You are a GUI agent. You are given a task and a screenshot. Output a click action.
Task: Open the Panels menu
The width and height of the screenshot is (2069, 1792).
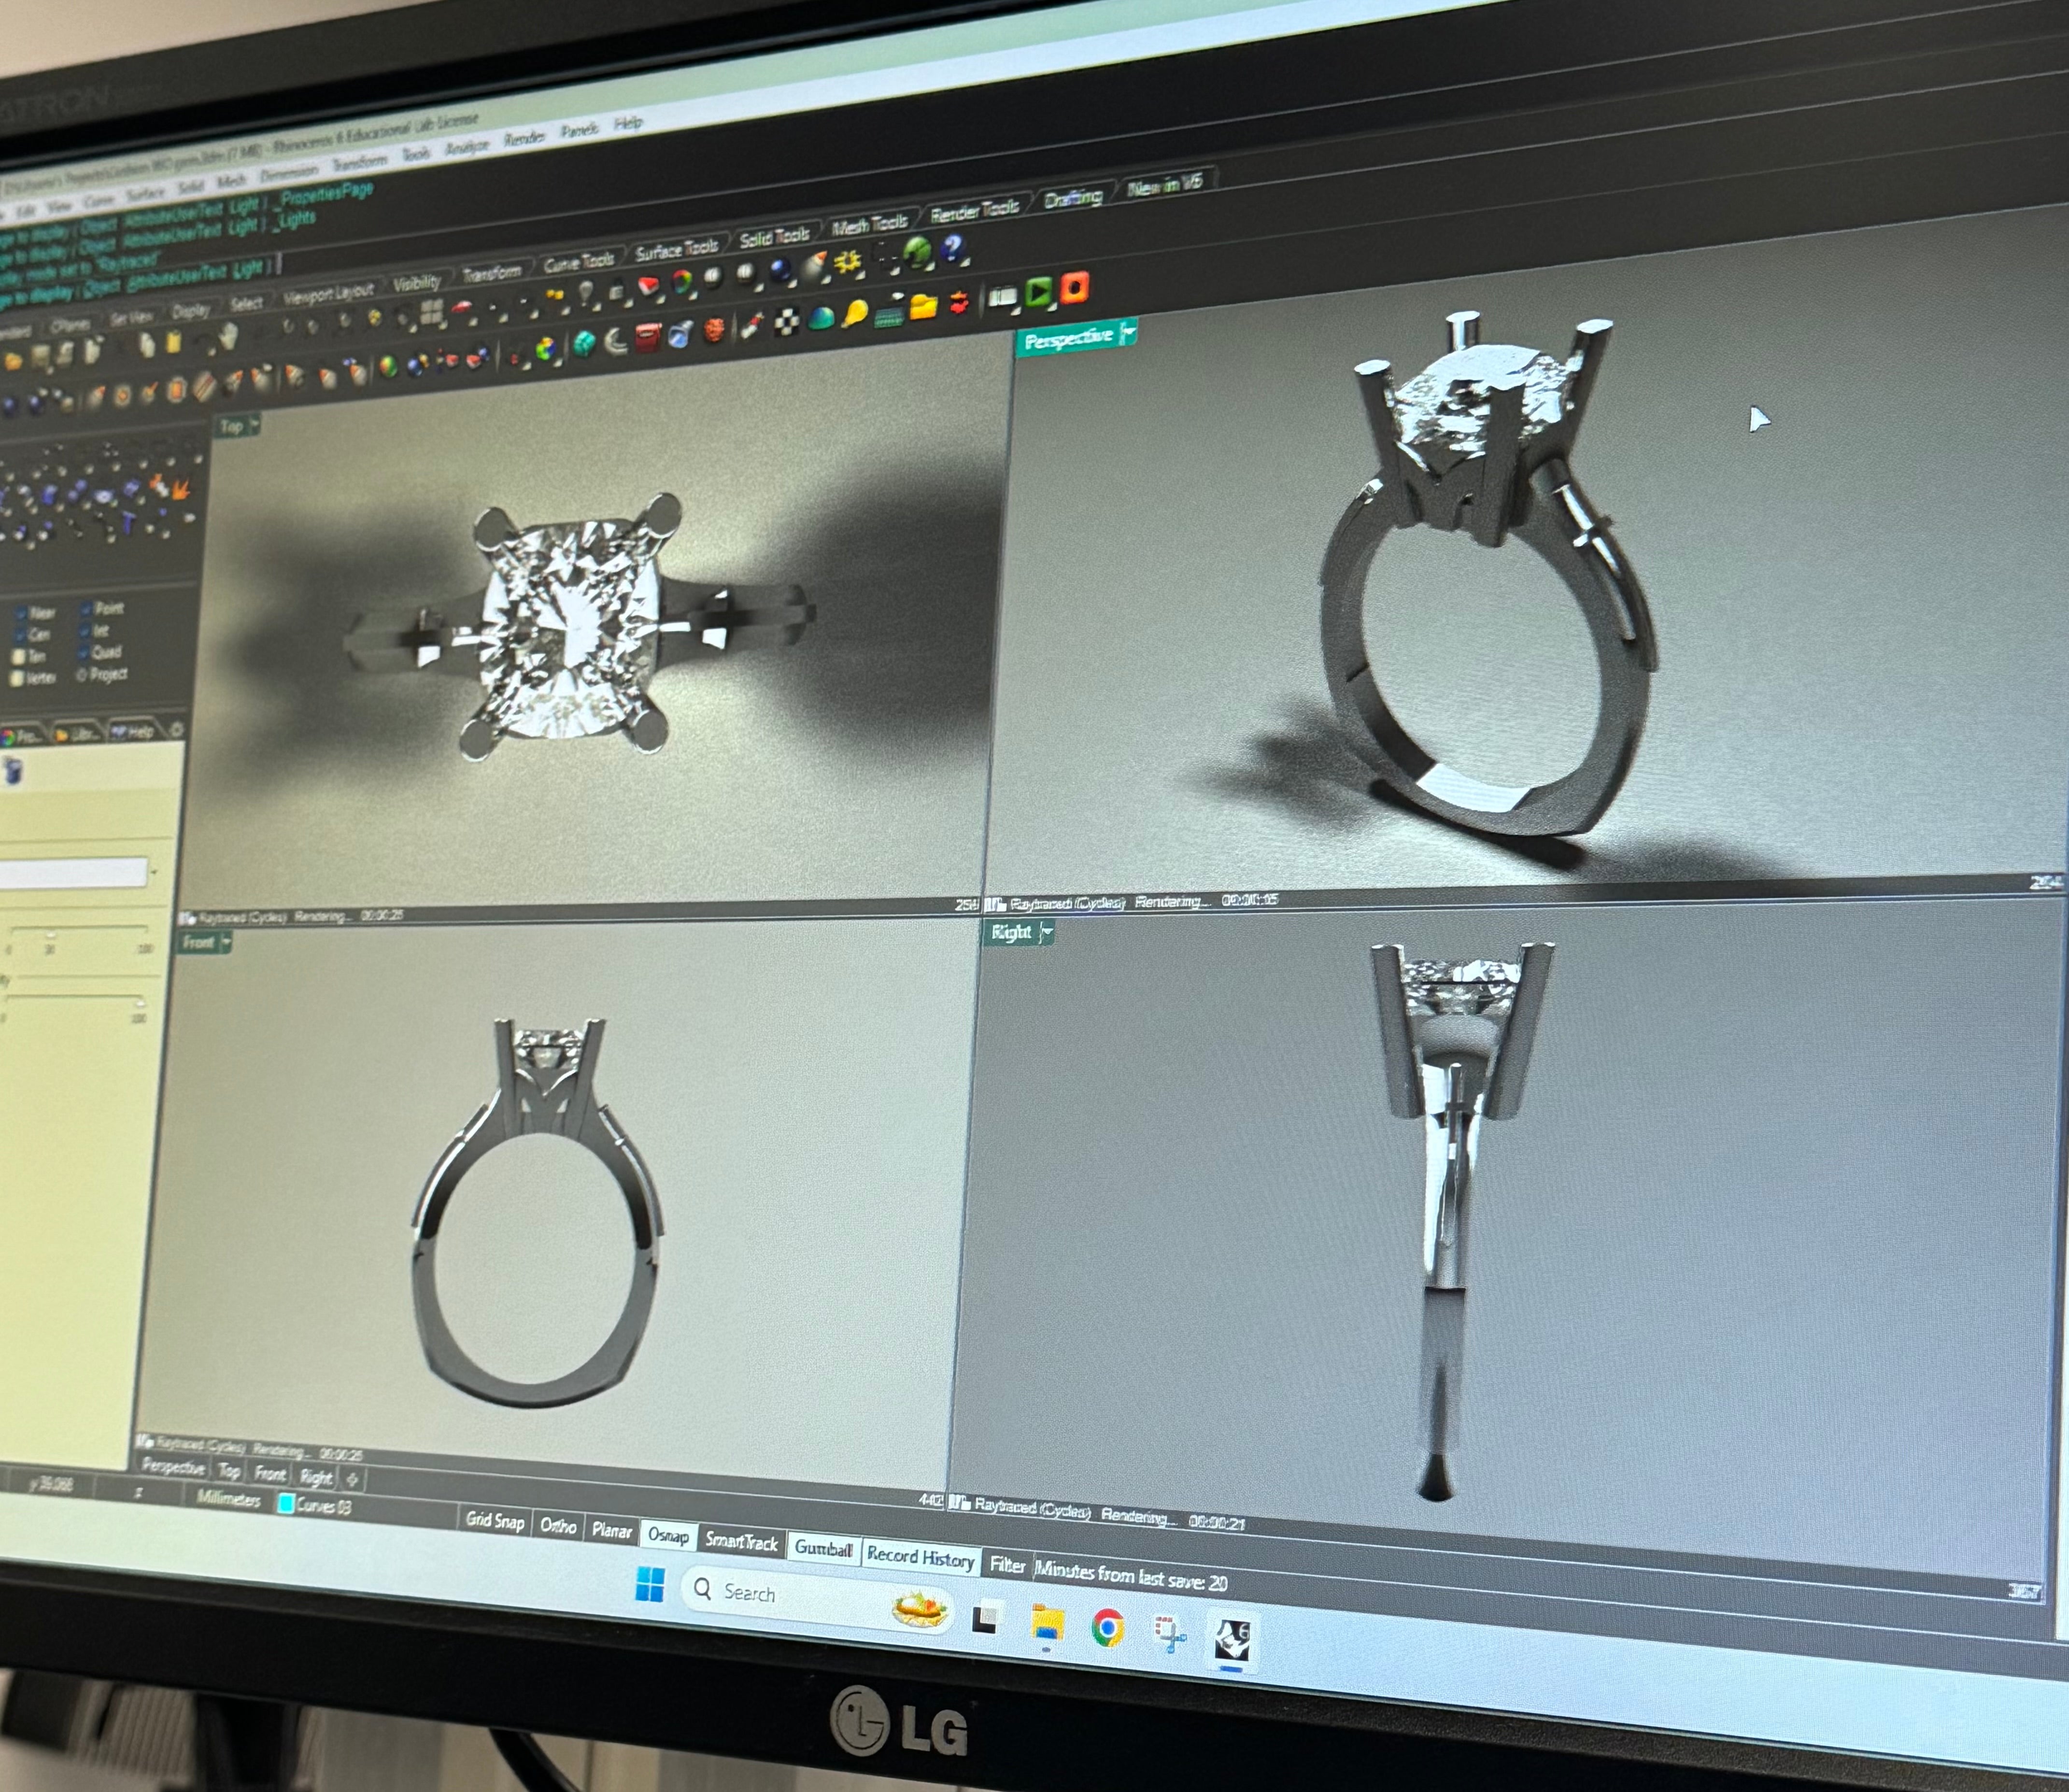579,130
